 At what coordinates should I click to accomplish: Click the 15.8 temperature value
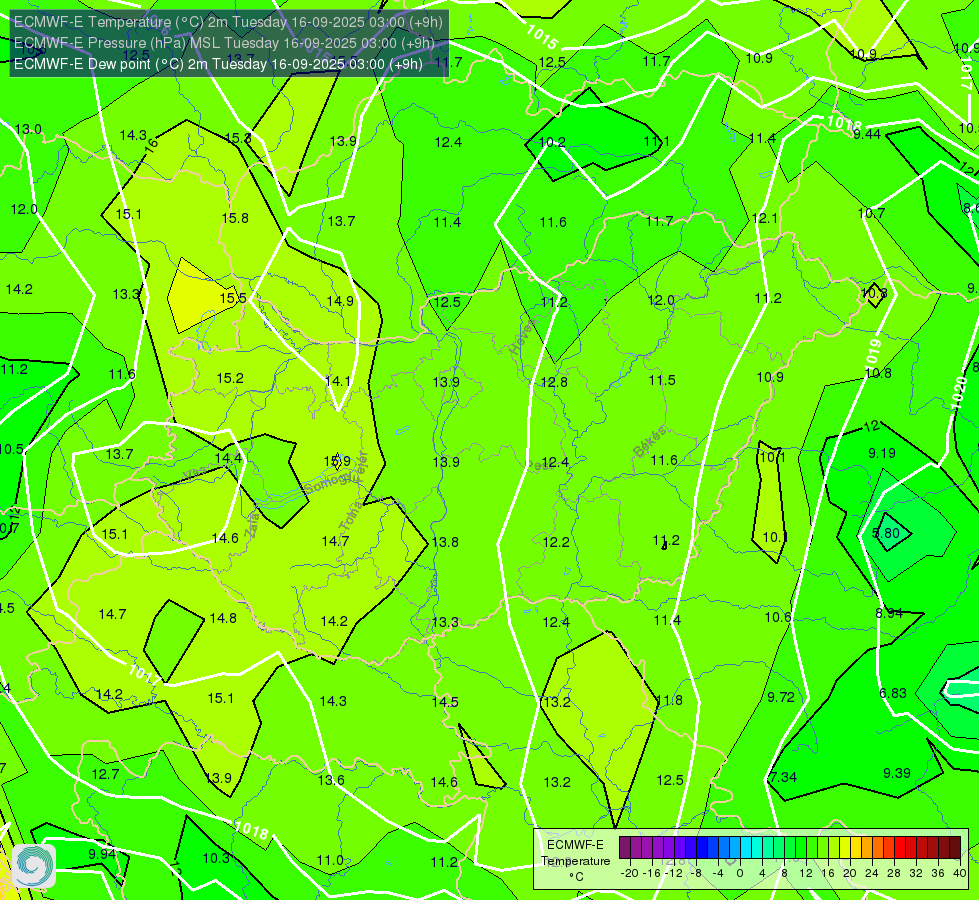pos(235,218)
